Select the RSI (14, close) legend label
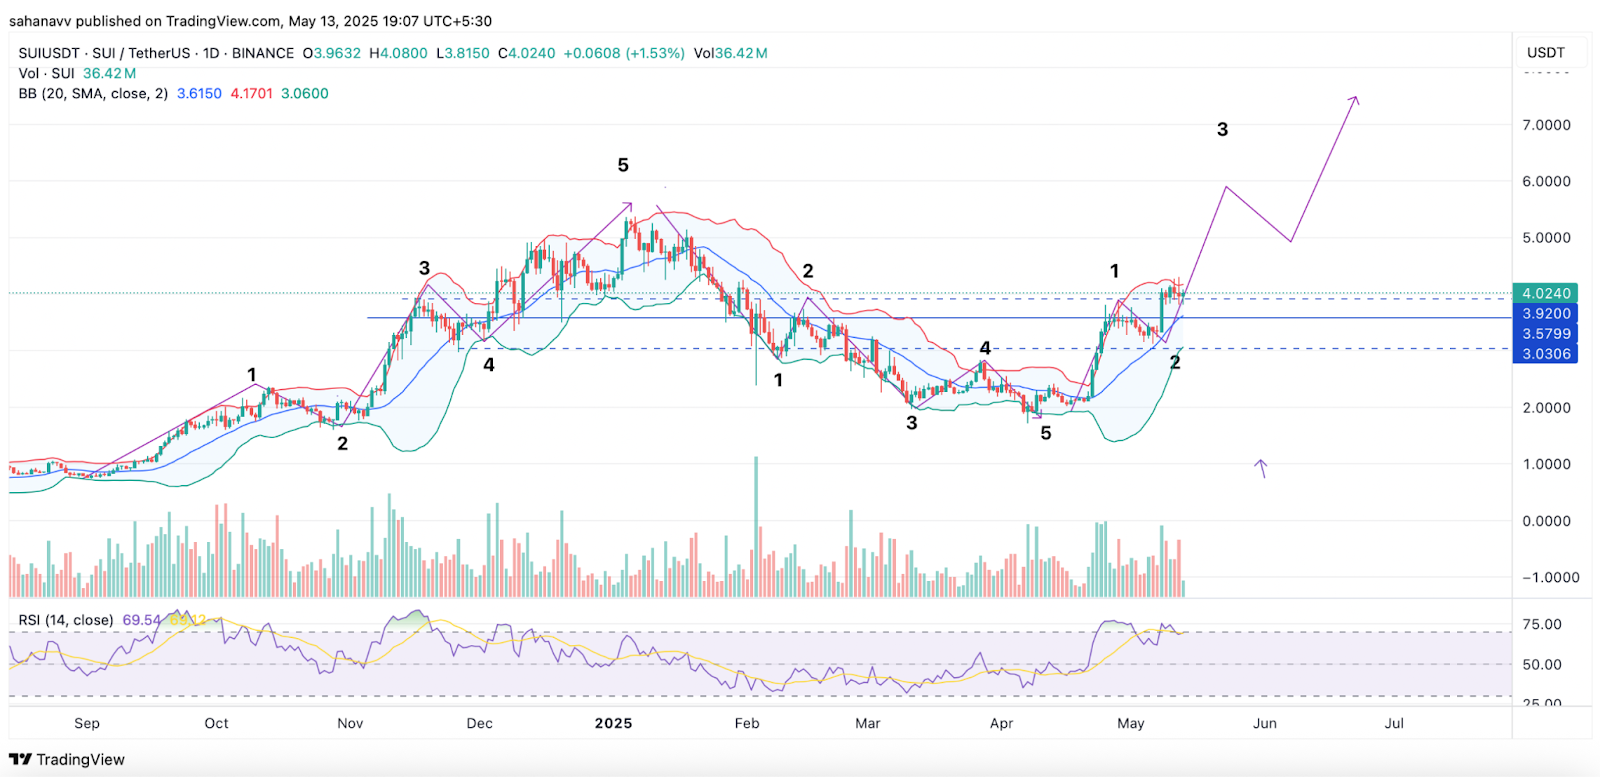Image resolution: width=1600 pixels, height=777 pixels. (x=66, y=620)
